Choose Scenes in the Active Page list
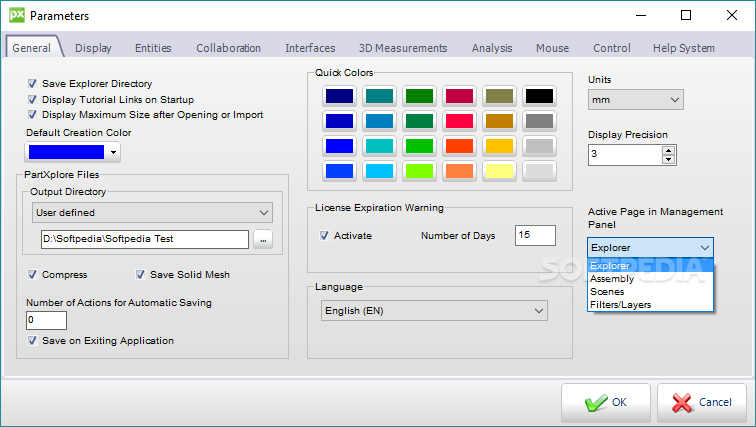This screenshot has width=756, height=427. (650, 292)
